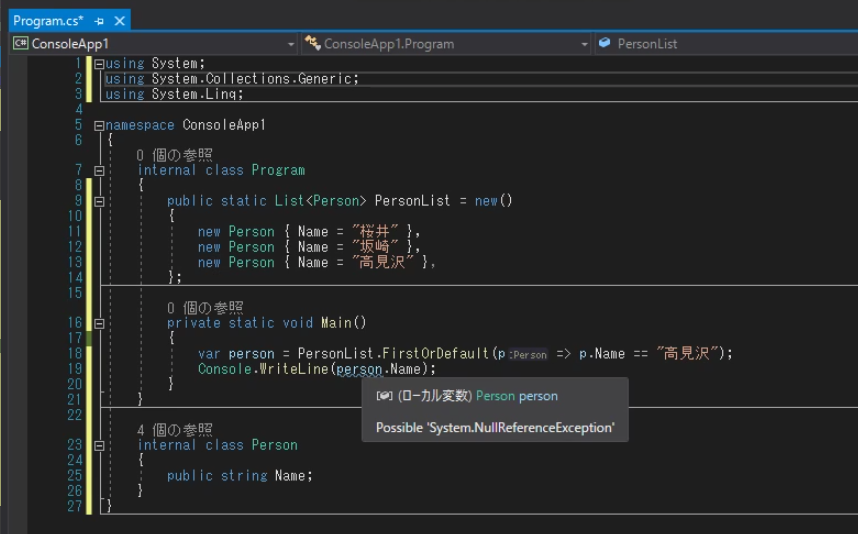The width and height of the screenshot is (858, 534).
Task: Click 'Console' on line 19
Action: 225,369
